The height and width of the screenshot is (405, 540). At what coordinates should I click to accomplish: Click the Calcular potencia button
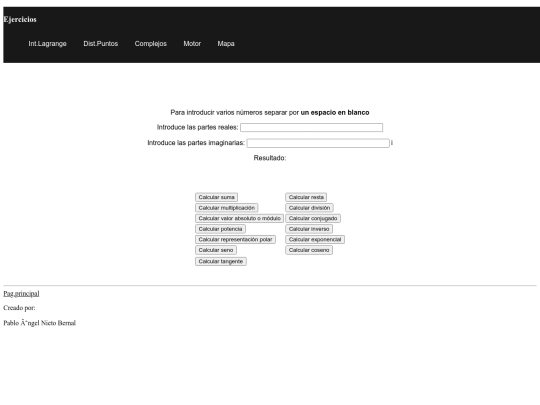[220, 229]
